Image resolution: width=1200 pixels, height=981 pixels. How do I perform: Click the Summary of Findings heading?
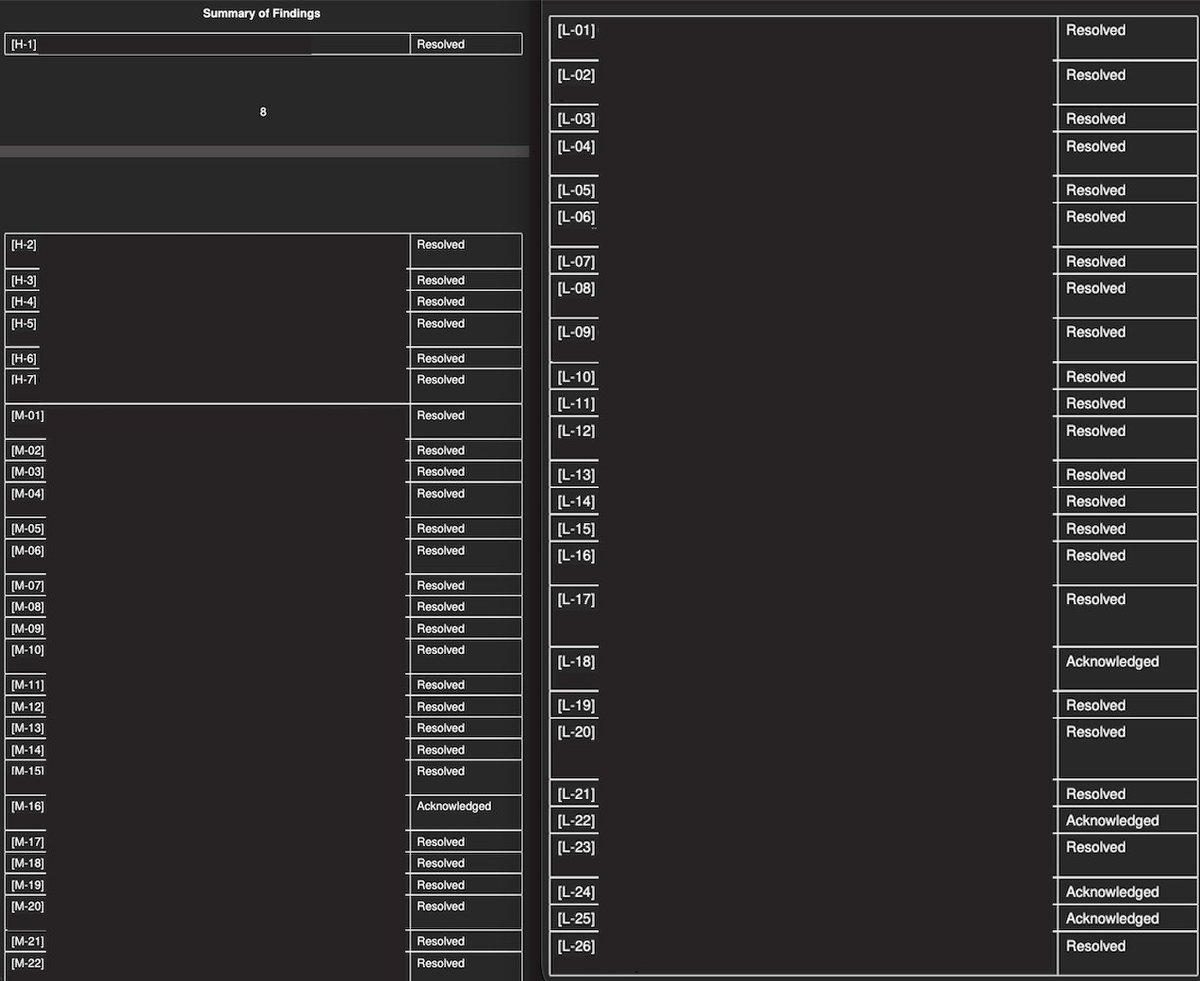262,14
